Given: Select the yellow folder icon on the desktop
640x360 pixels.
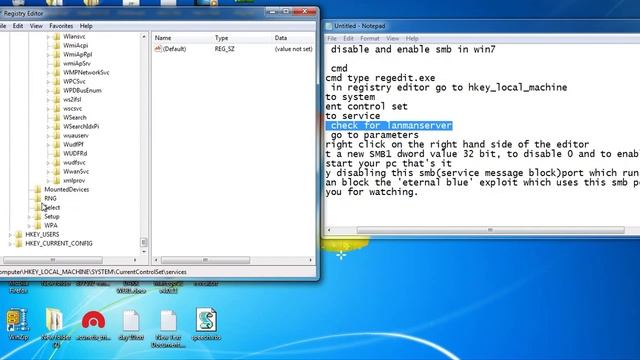Looking at the screenshot, I should [x=55, y=320].
